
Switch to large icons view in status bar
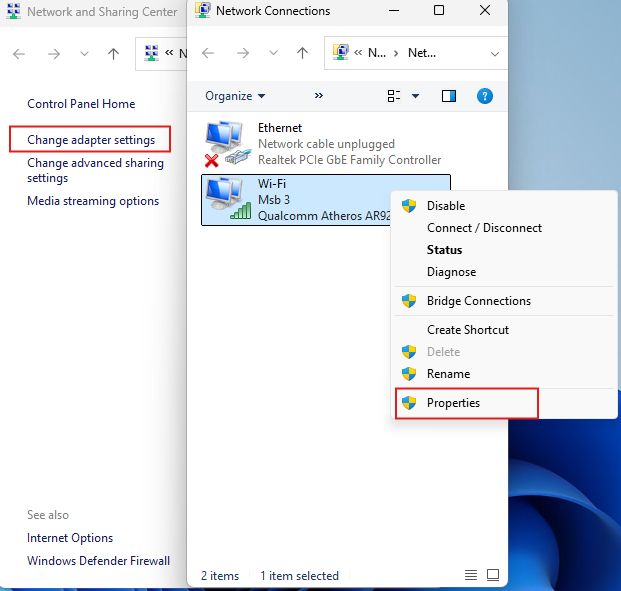493,575
